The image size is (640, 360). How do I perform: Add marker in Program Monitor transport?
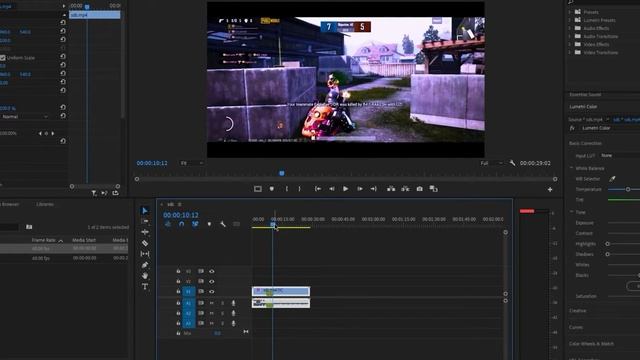coord(271,189)
